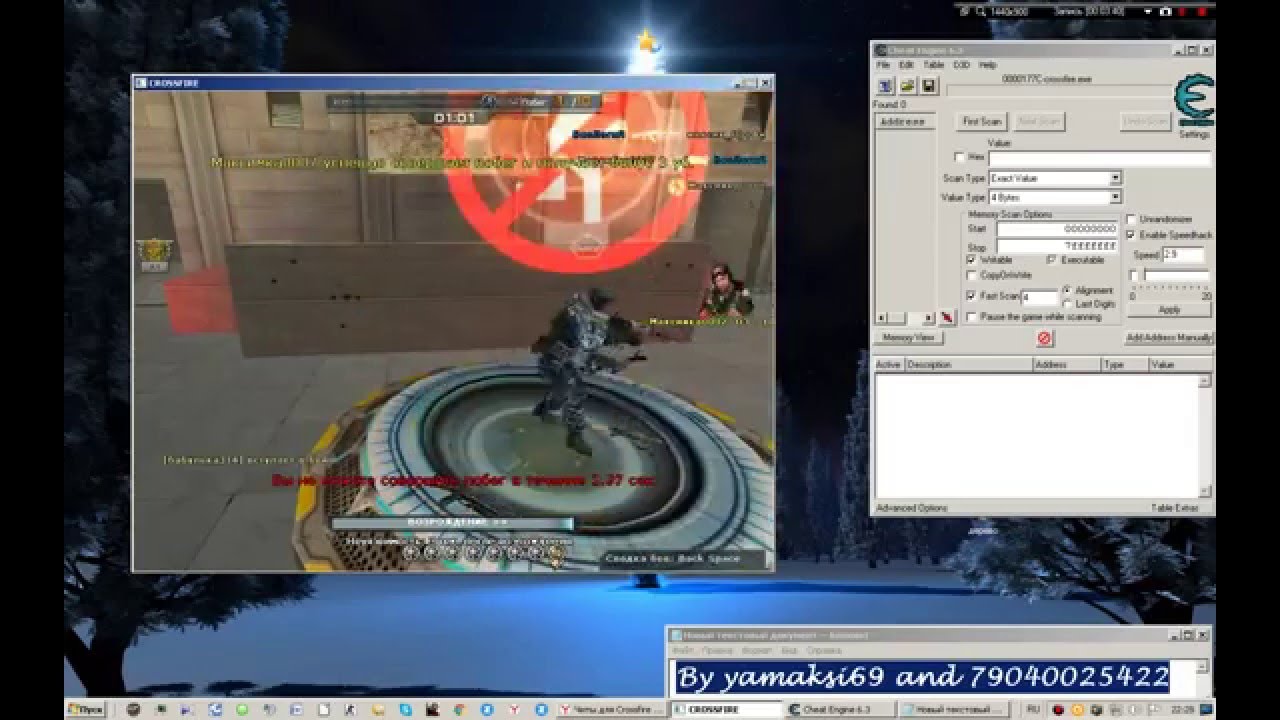This screenshot has height=720, width=1280.
Task: Open the process list icon in Cheat Engine
Action: coord(886,86)
